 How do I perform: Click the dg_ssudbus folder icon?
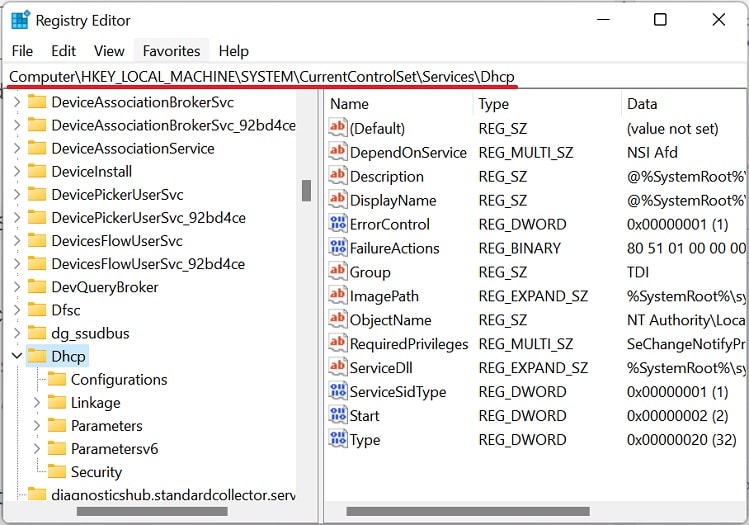(37, 333)
